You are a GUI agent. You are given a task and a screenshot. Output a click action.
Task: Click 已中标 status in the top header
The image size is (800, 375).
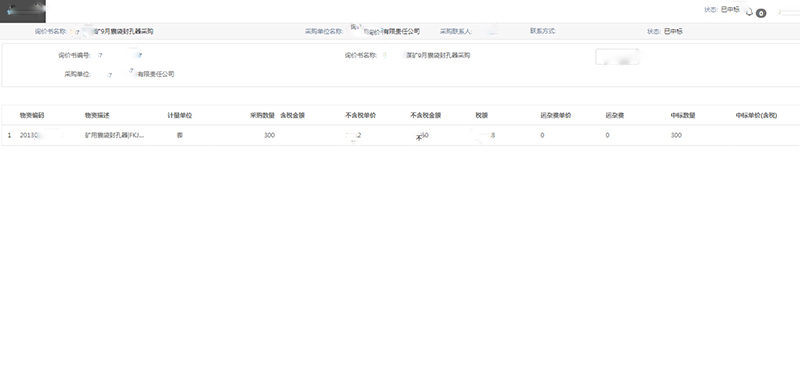pyautogui.click(x=730, y=10)
